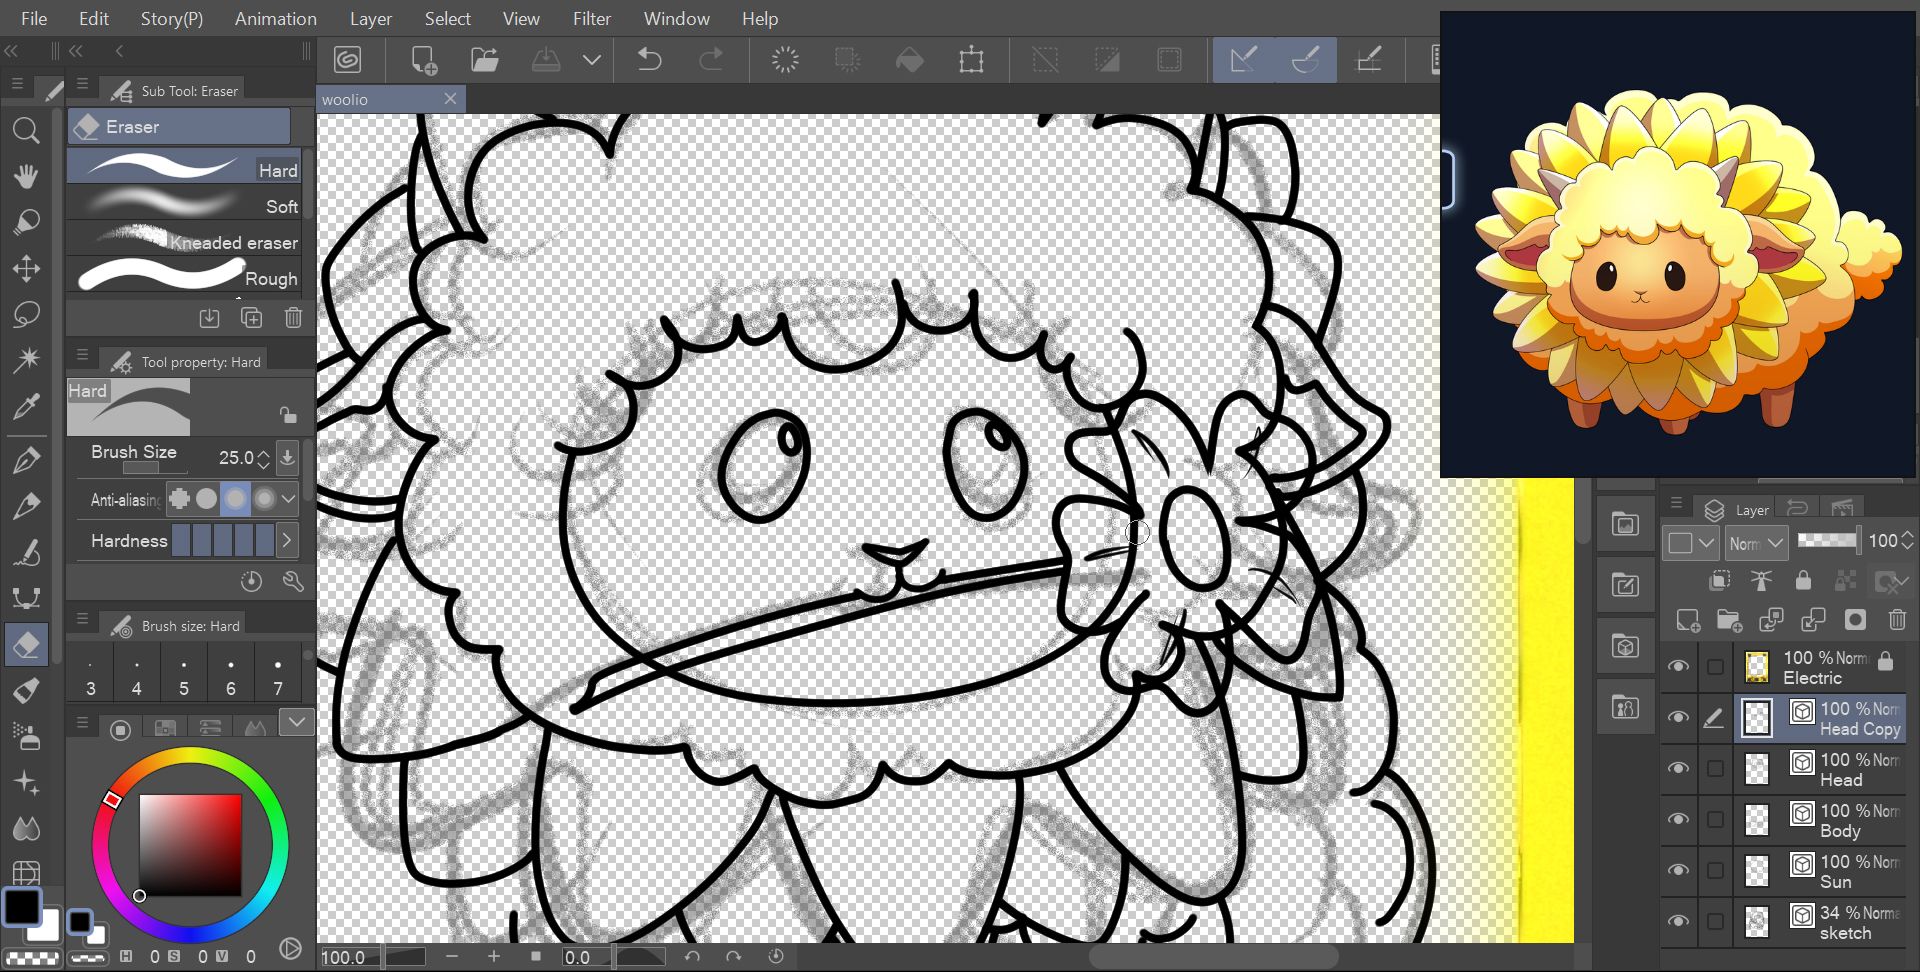
Task: Expand the color panel dropdown arrow
Action: click(x=297, y=722)
